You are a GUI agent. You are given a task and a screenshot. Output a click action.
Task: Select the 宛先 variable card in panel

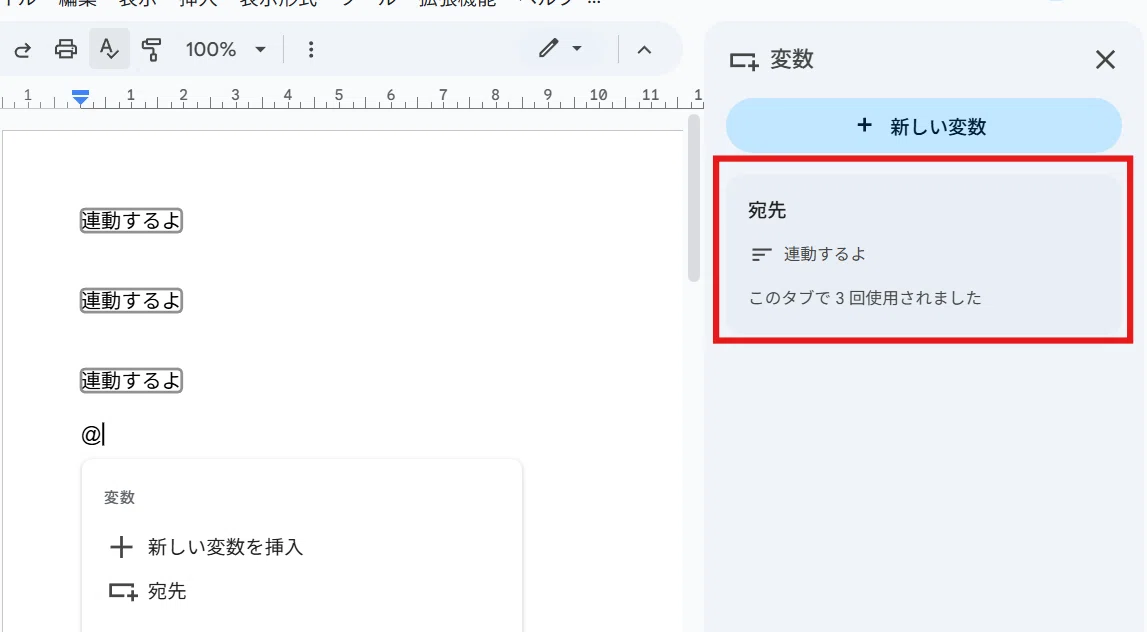point(923,255)
